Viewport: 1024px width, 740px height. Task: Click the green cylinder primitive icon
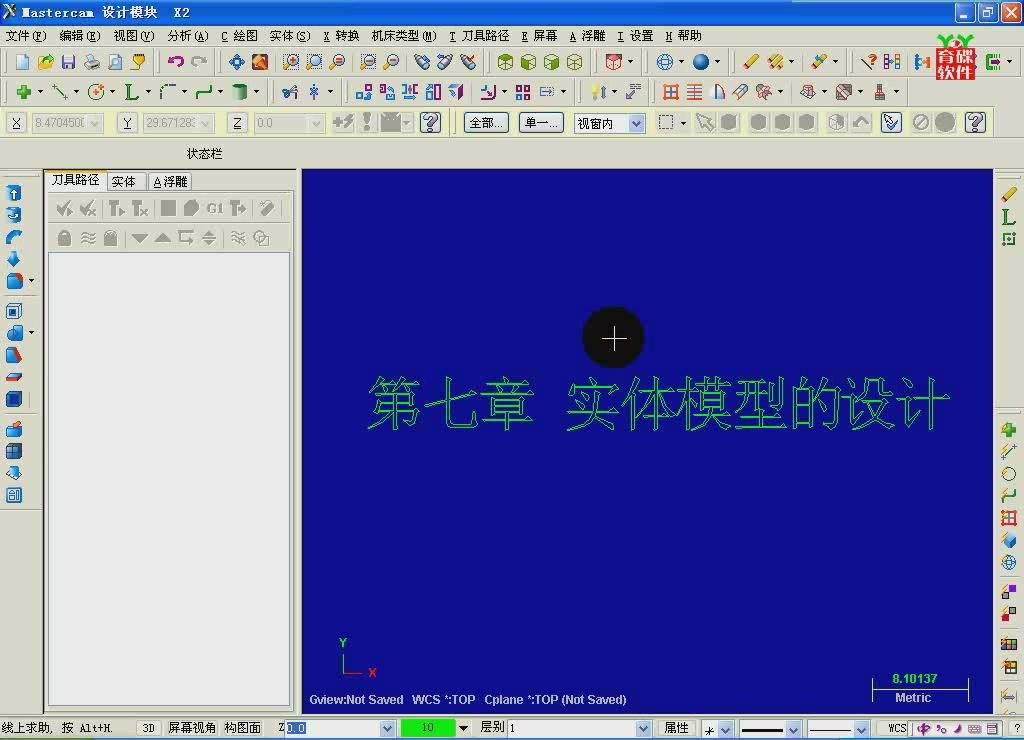coord(240,92)
